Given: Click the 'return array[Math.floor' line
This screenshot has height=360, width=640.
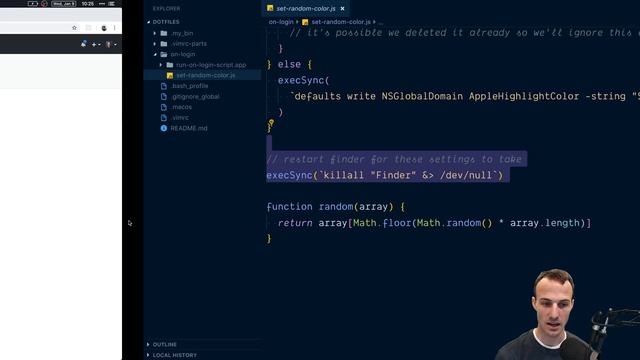Looking at the screenshot, I should click(x=434, y=223).
